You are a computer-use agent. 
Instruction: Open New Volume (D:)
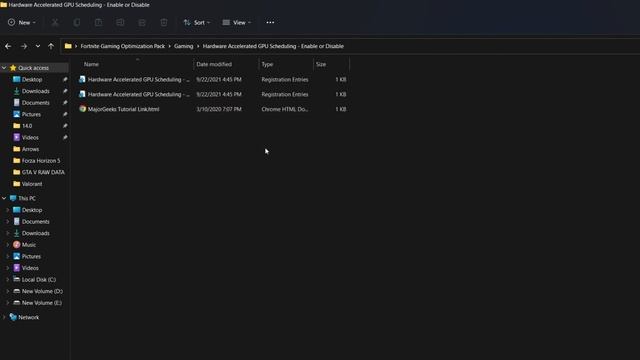click(x=42, y=291)
